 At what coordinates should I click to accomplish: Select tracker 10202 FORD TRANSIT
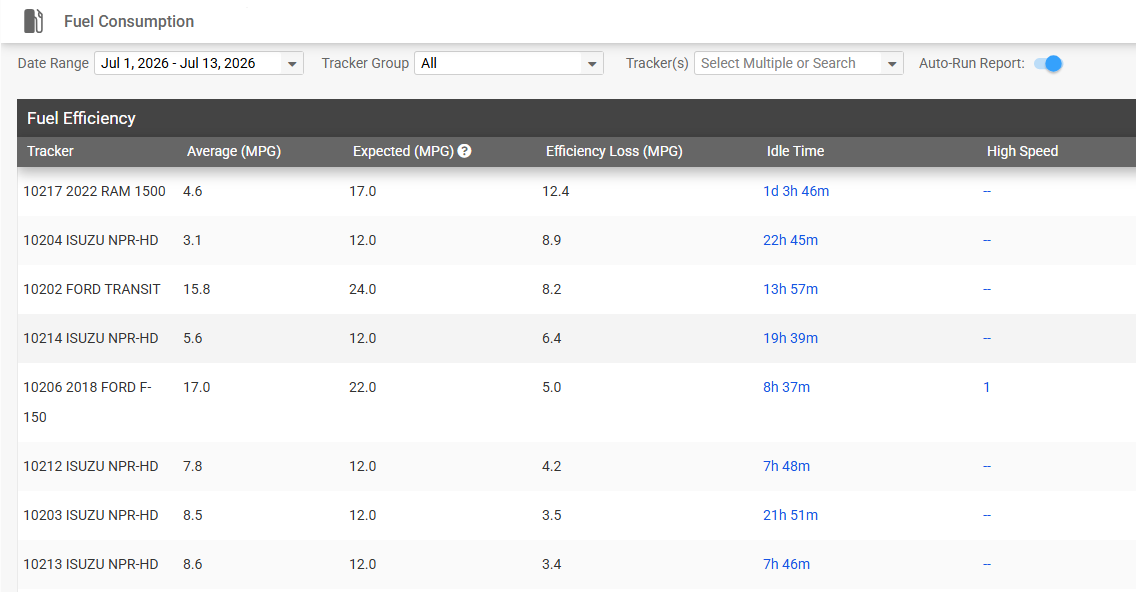coord(91,289)
